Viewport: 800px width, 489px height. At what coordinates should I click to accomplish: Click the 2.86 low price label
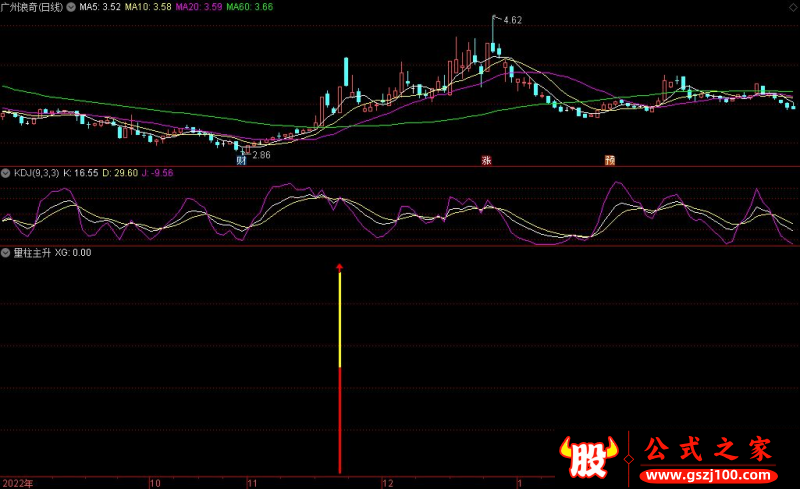[261, 155]
